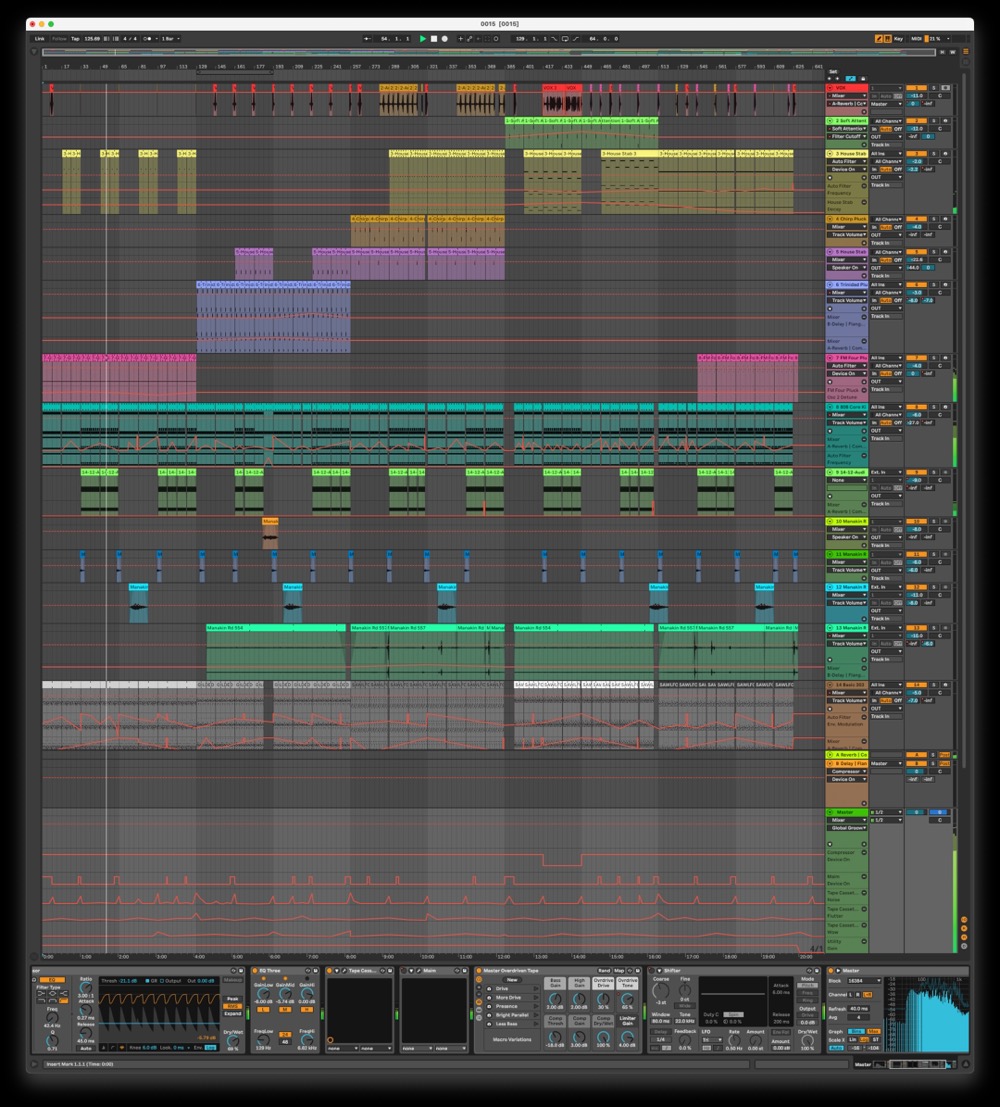Select the More Drive macro variation
Viewport: 1000px width, 1107px height.
pos(508,997)
